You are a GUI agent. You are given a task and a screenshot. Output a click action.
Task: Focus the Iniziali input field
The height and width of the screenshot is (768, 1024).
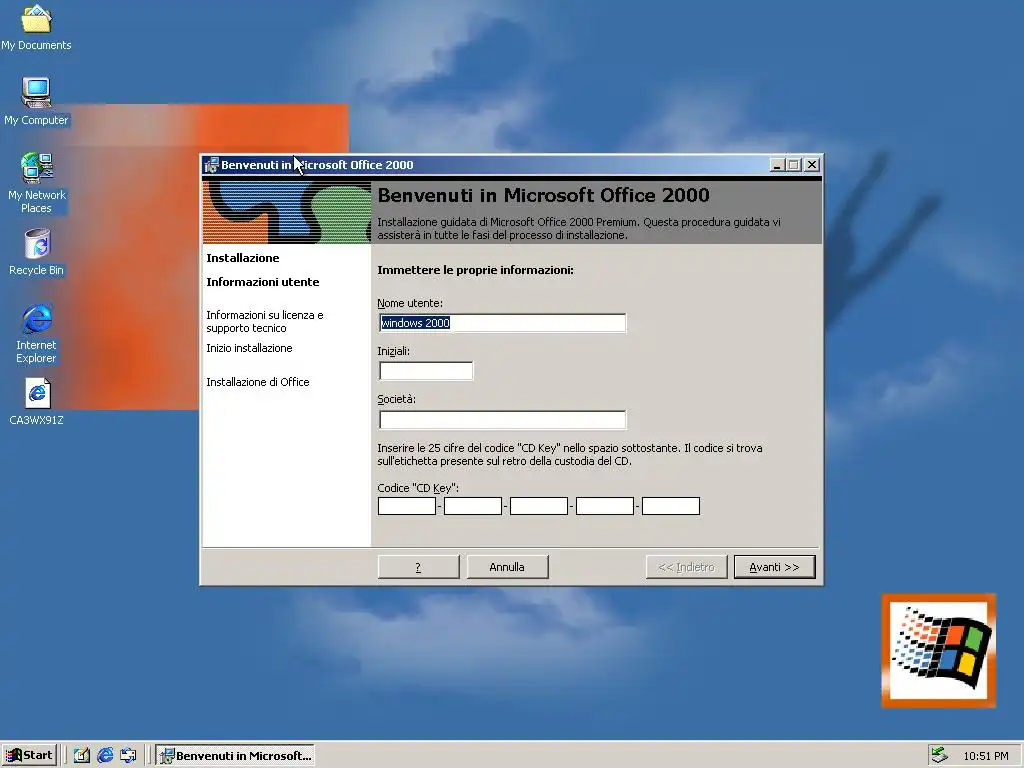tap(426, 371)
